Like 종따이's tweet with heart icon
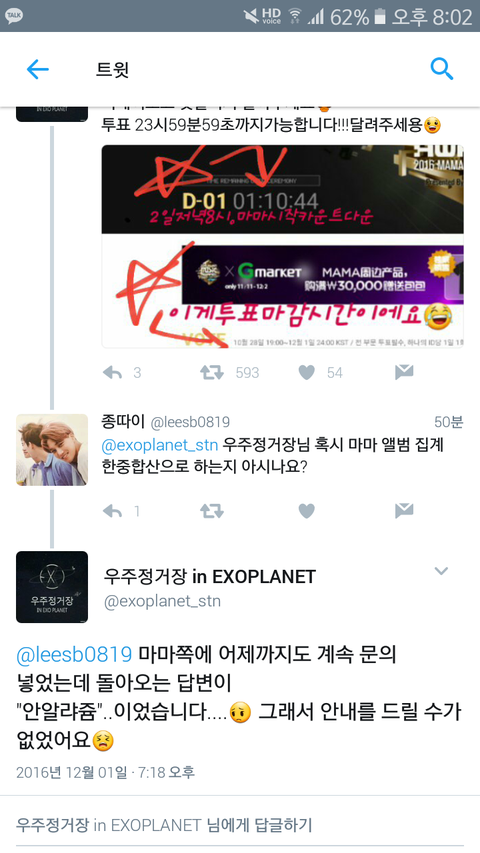The height and width of the screenshot is (853, 480). click(x=307, y=511)
